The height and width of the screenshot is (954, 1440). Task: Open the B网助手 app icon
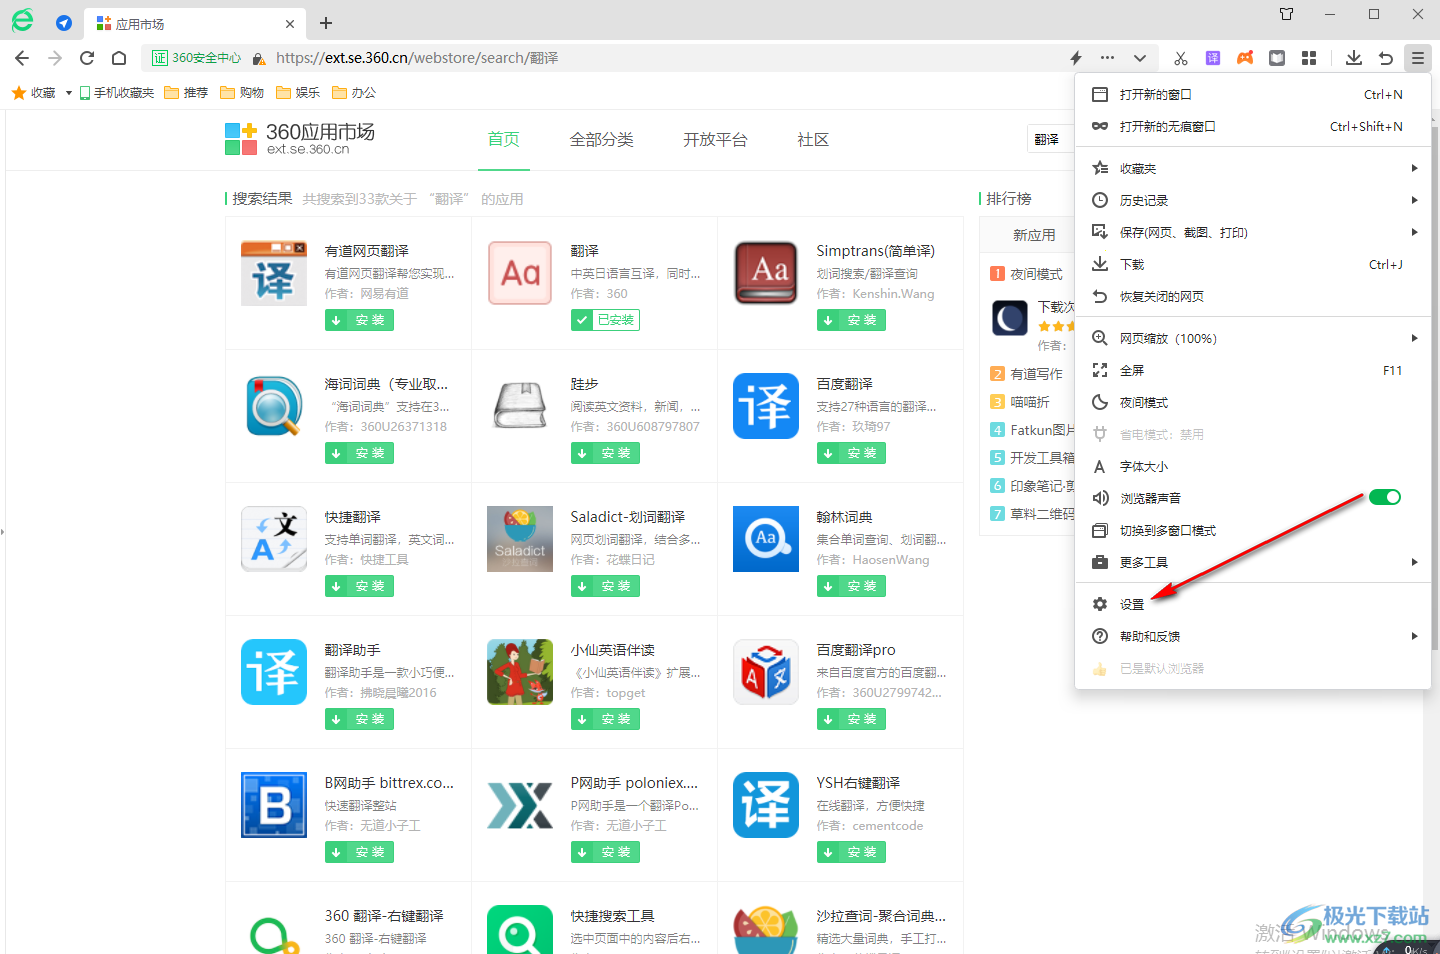tap(274, 805)
